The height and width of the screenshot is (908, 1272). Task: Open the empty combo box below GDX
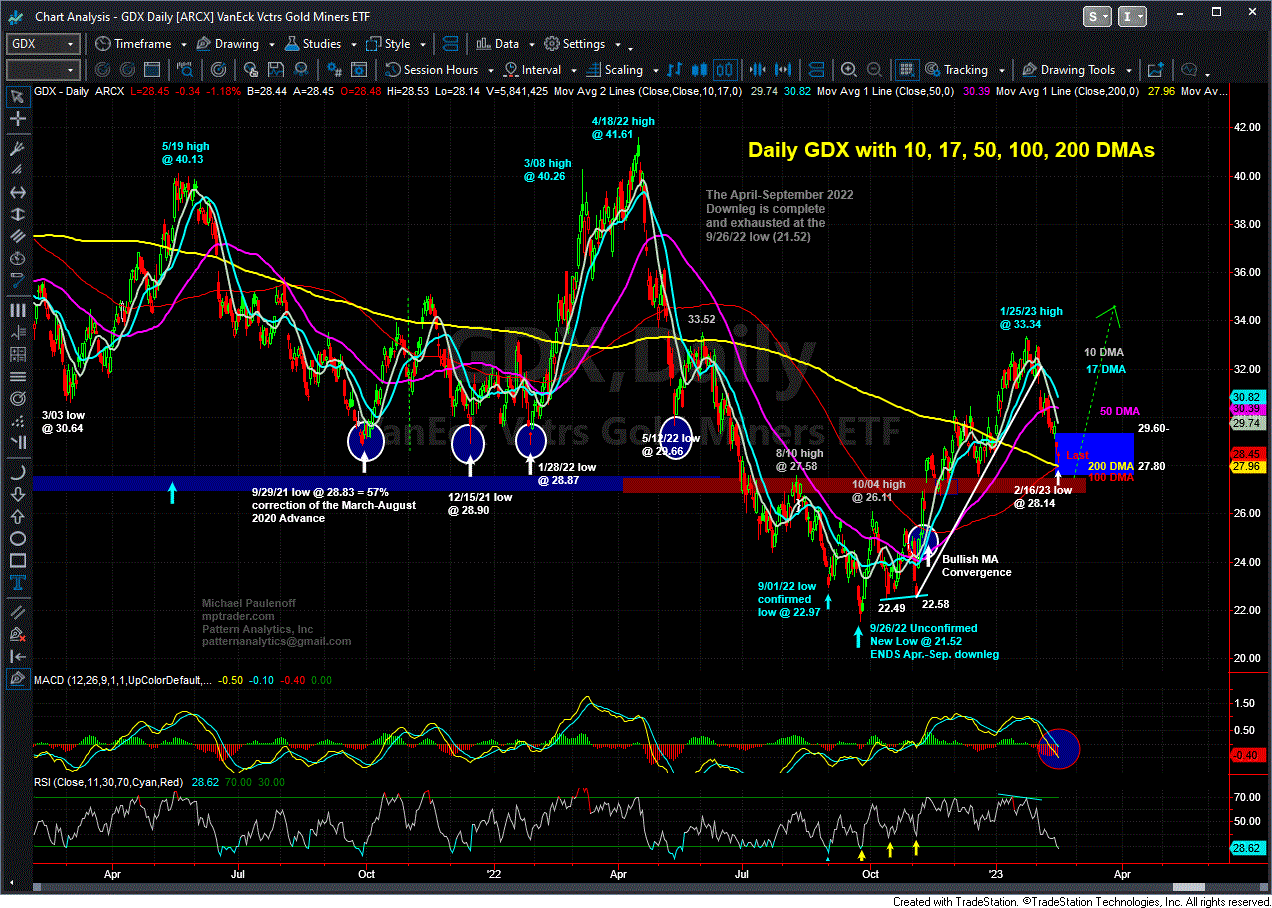[43, 70]
